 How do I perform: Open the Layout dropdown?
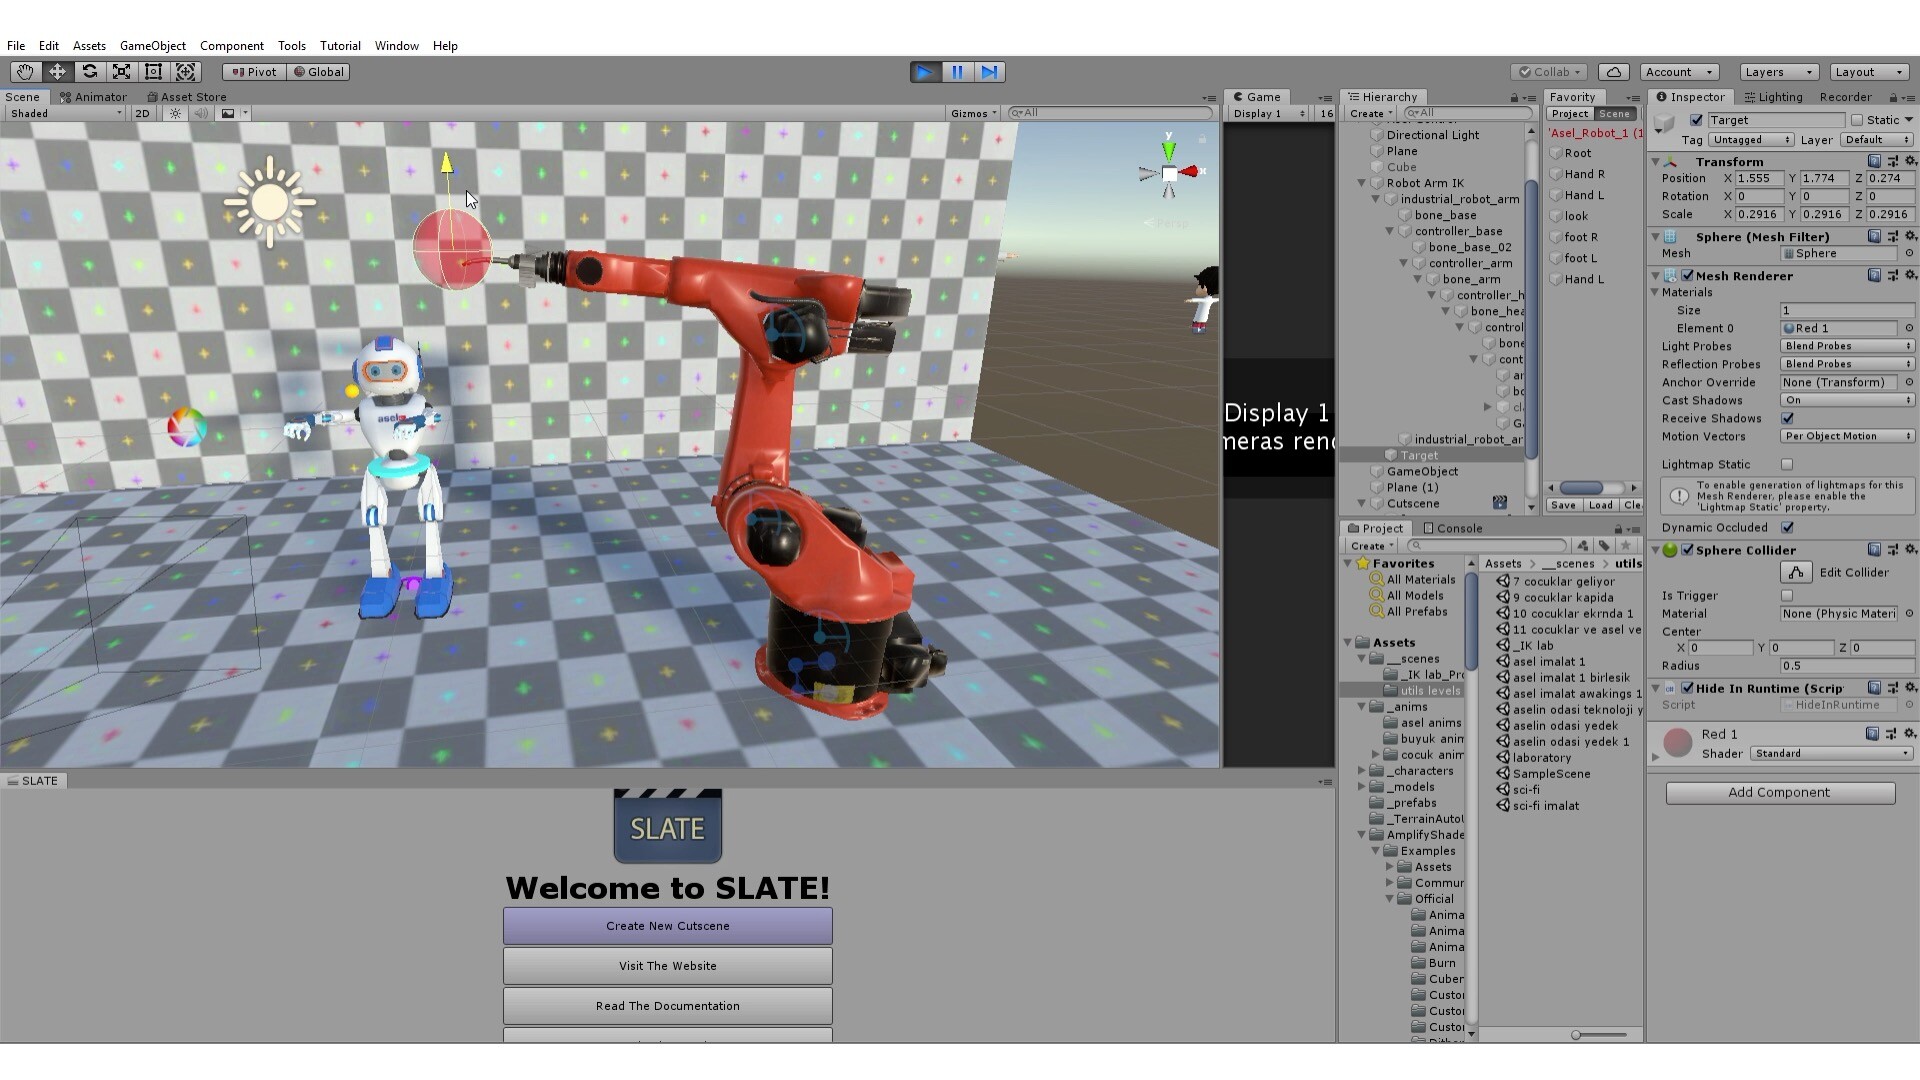click(1868, 72)
